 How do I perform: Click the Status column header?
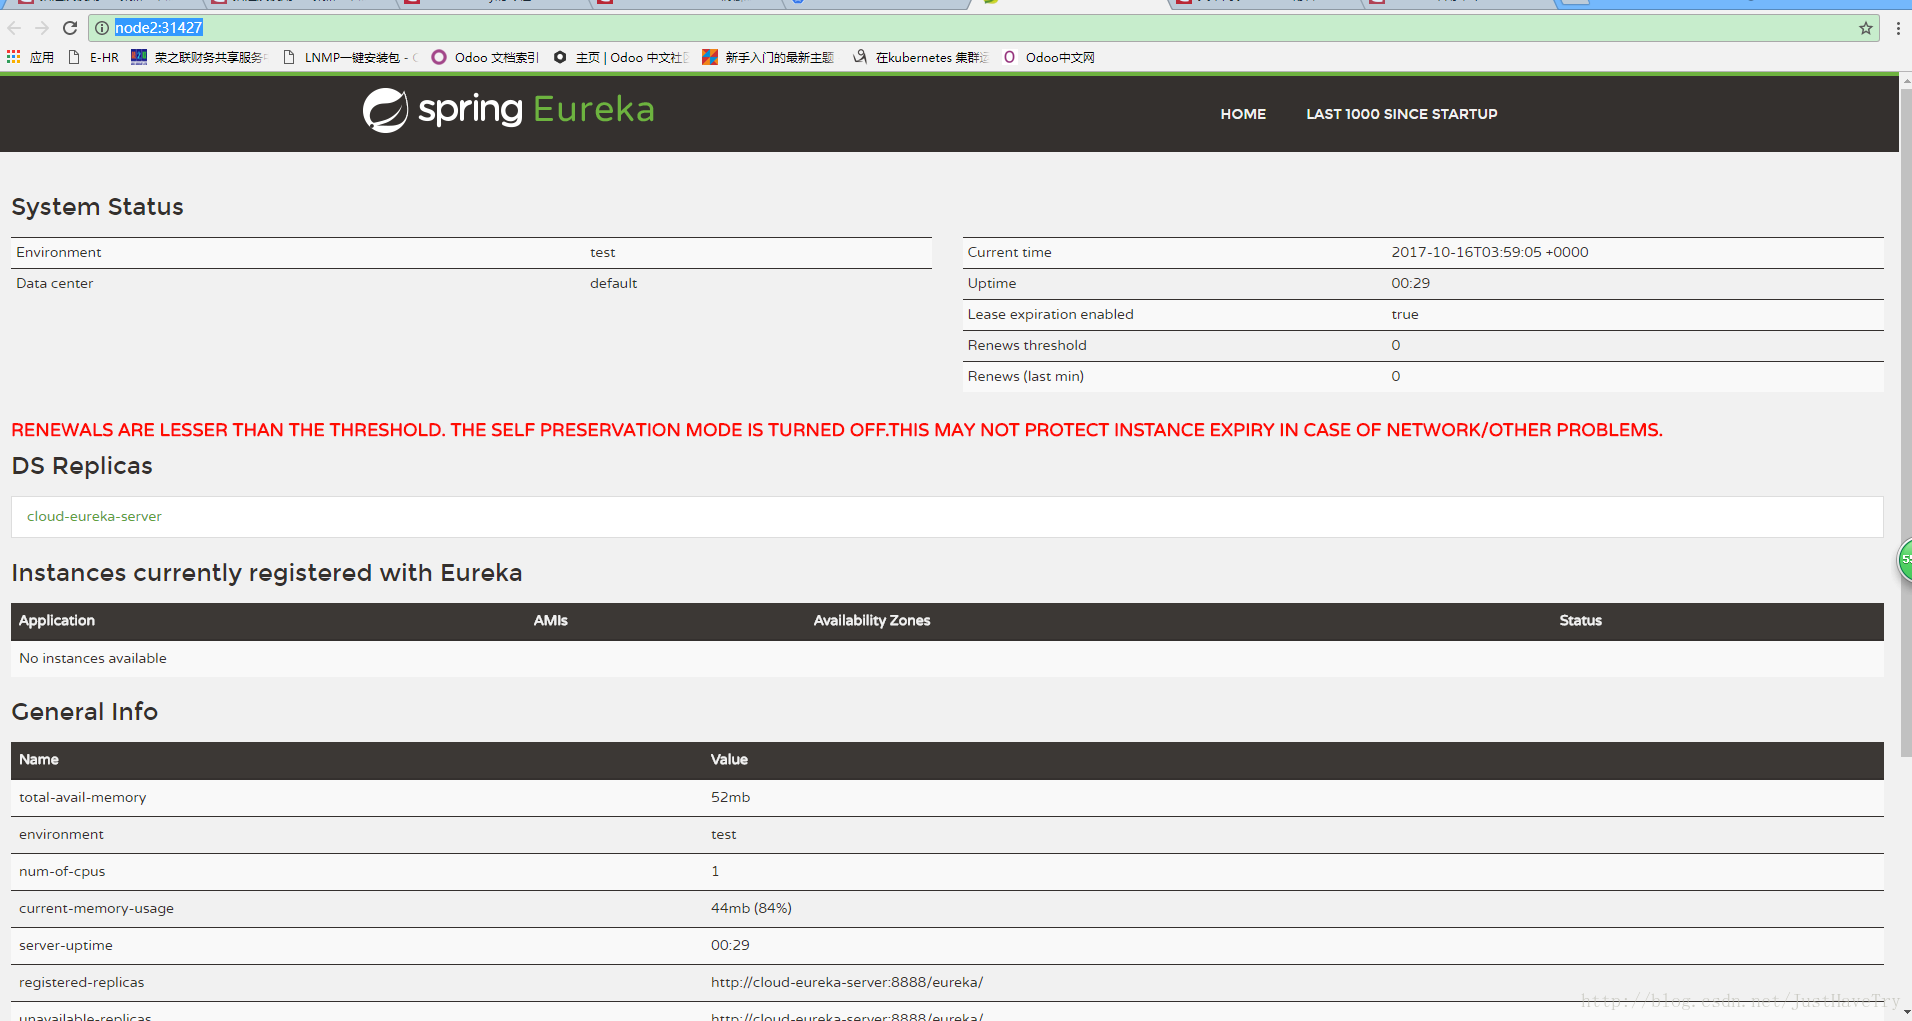pos(1580,620)
